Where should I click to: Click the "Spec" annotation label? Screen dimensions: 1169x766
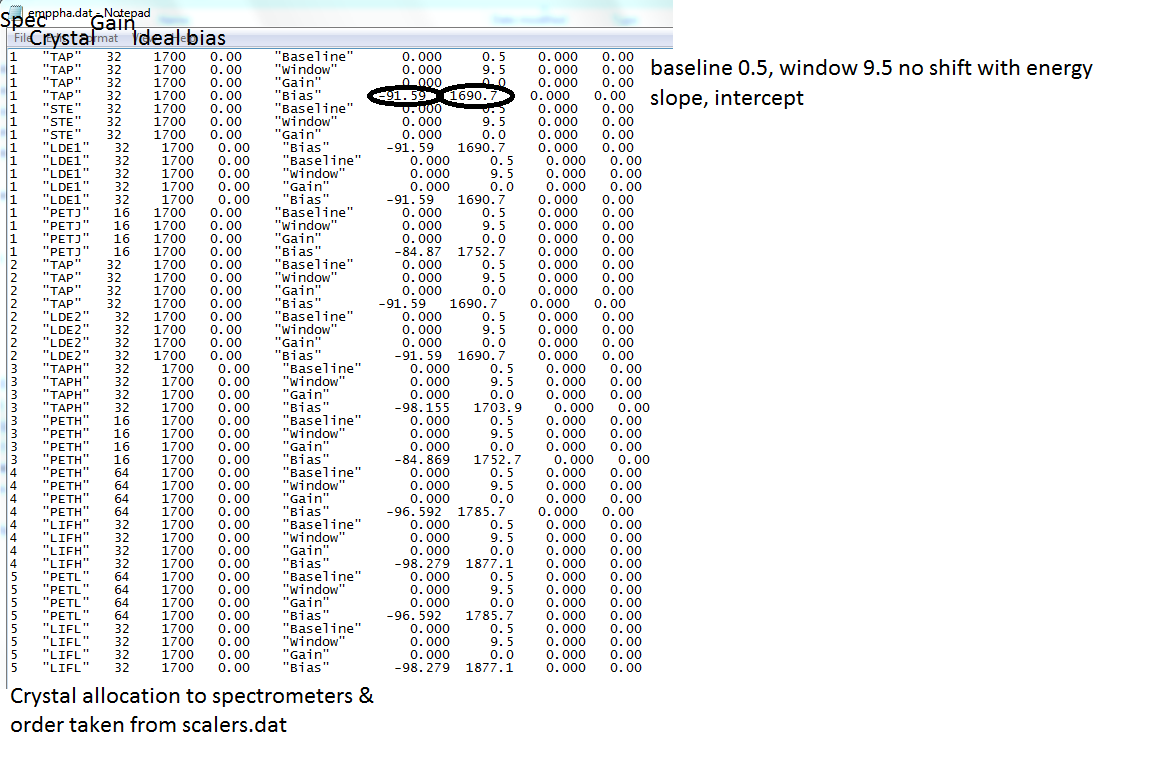[22, 18]
